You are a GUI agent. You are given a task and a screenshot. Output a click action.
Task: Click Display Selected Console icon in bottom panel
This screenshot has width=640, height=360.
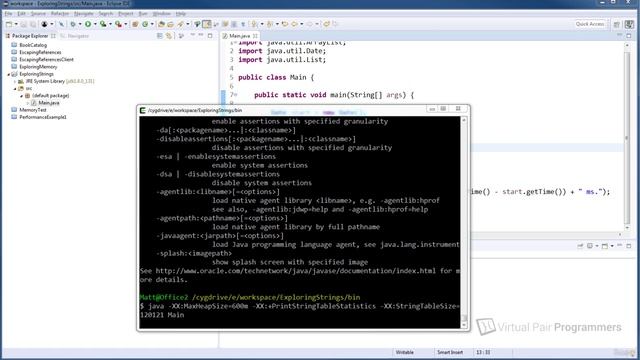point(590,246)
